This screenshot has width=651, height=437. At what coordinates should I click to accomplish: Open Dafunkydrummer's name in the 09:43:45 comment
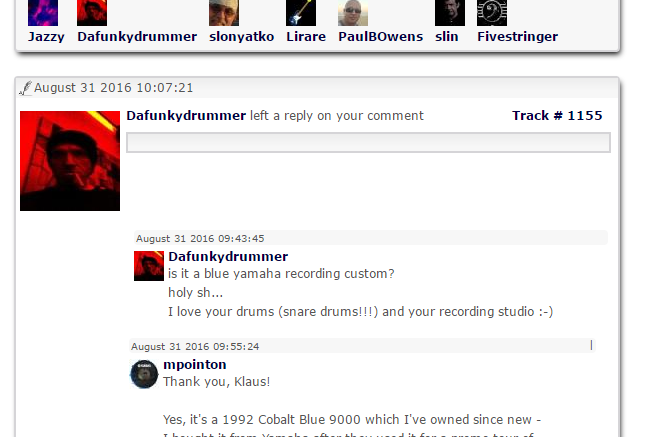click(228, 256)
